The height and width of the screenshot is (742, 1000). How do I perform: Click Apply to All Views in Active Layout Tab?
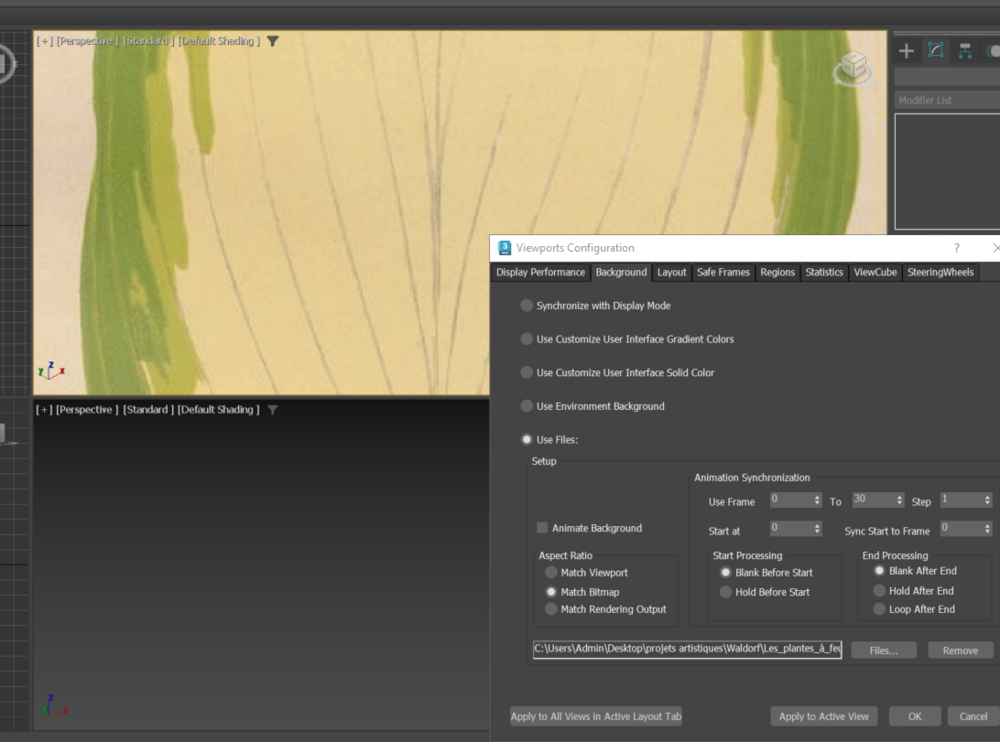(596, 716)
